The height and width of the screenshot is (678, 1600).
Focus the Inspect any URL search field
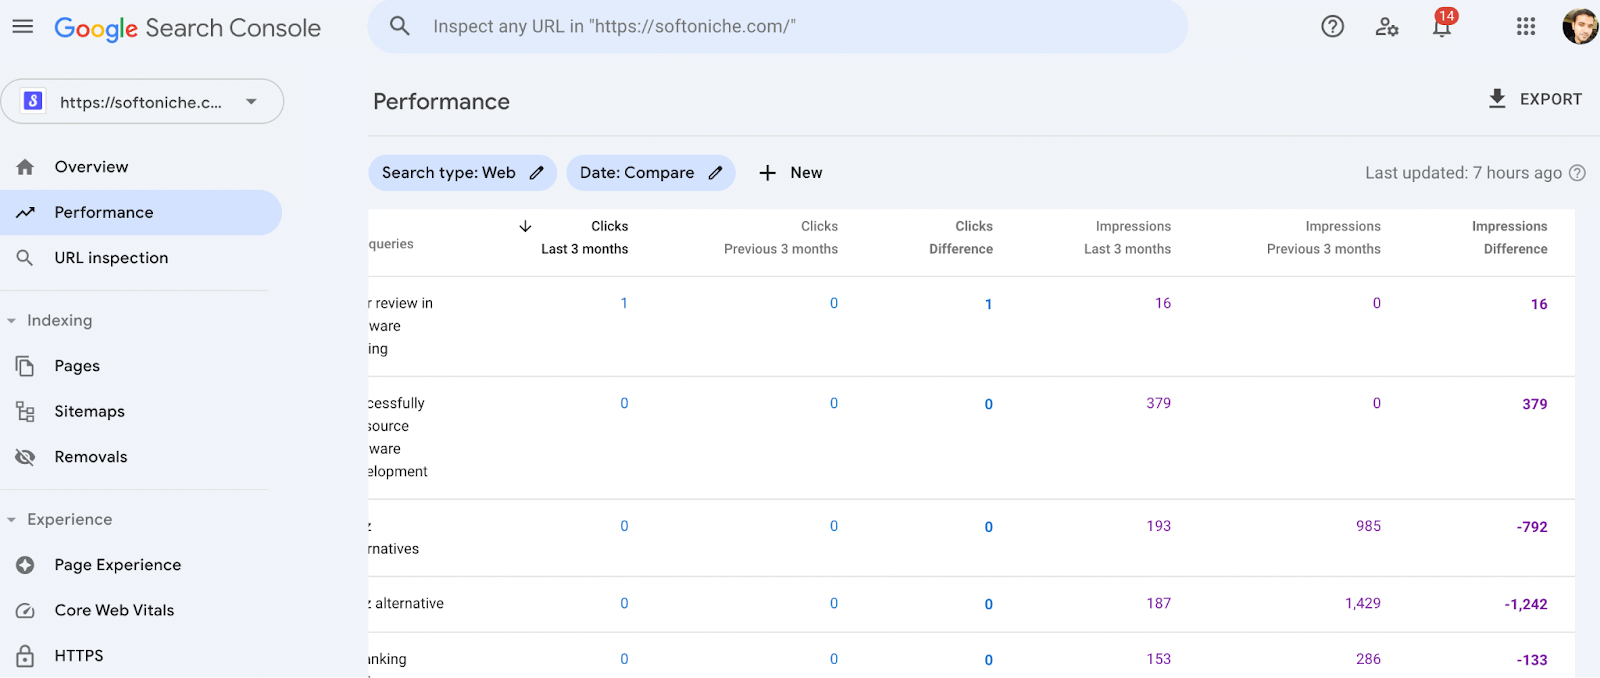[778, 26]
